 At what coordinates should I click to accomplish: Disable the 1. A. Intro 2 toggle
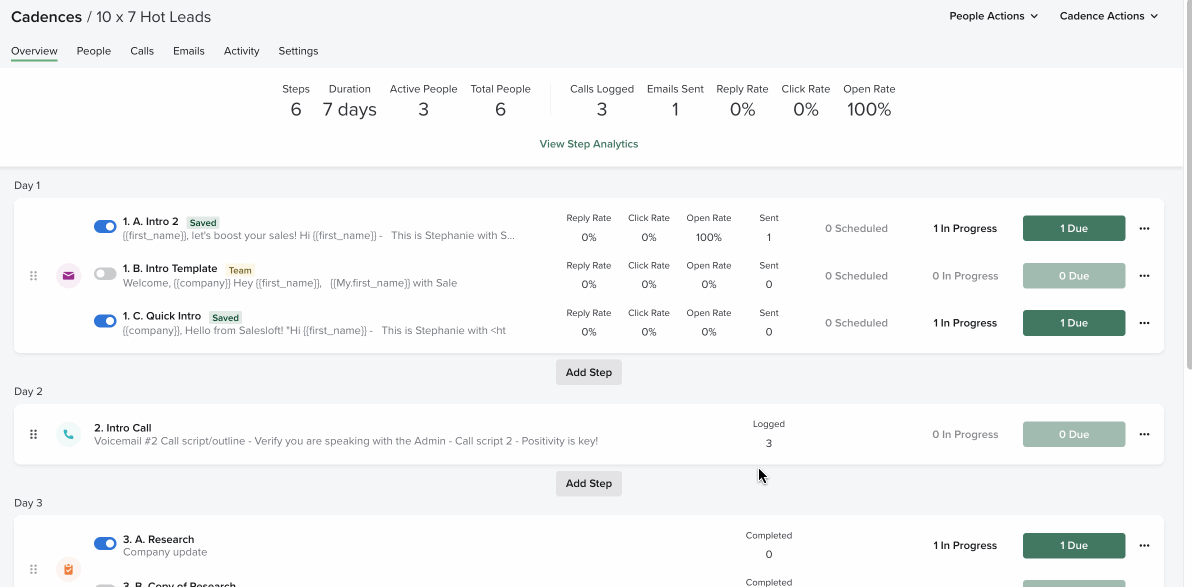[105, 227]
